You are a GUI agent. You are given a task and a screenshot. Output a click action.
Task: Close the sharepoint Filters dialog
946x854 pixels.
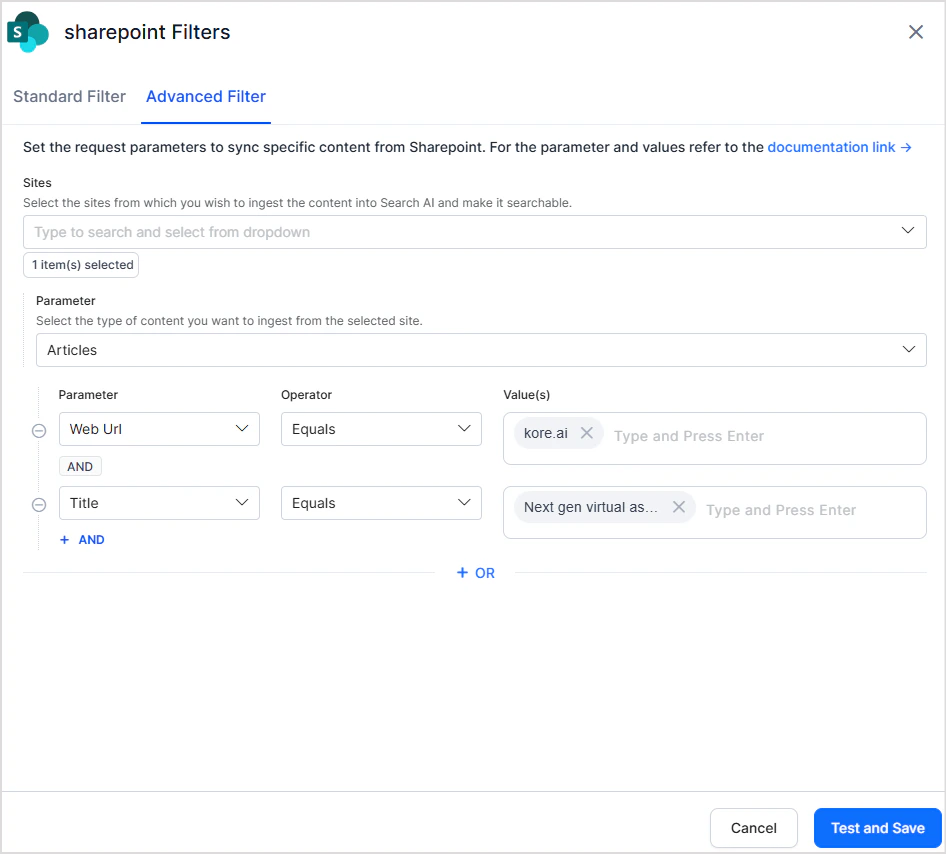tap(915, 32)
